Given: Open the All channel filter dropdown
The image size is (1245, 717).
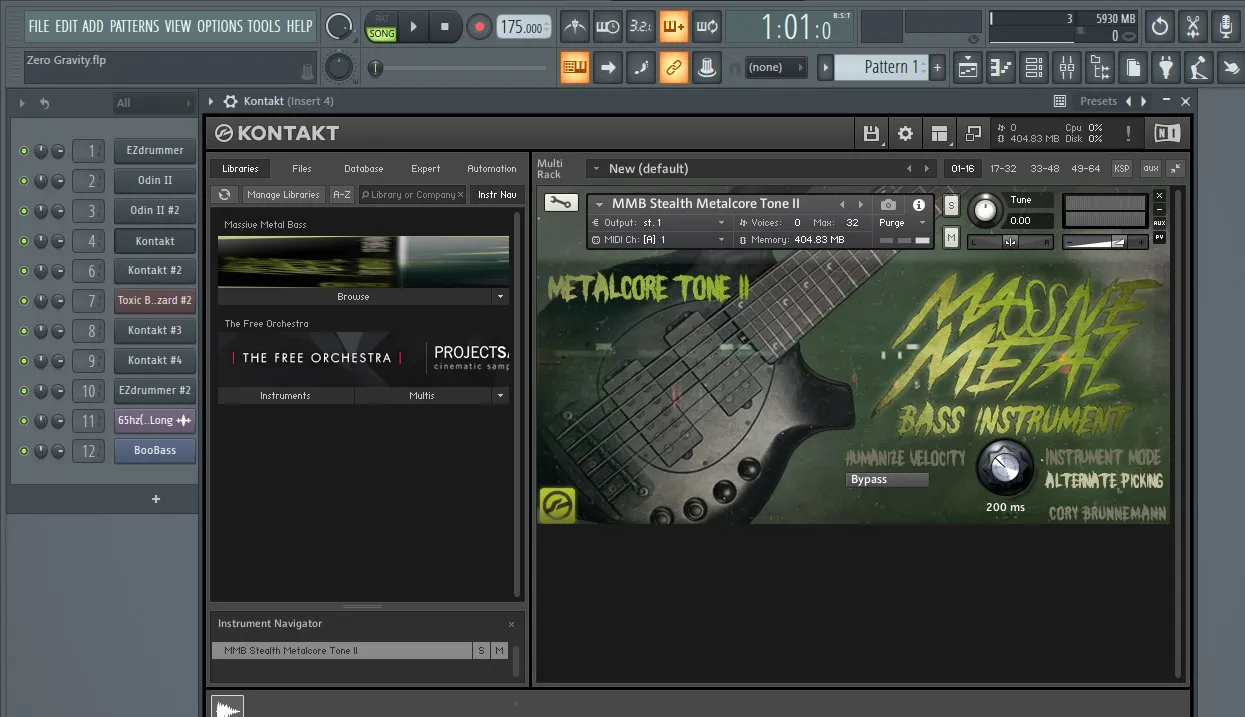Looking at the screenshot, I should pos(153,103).
